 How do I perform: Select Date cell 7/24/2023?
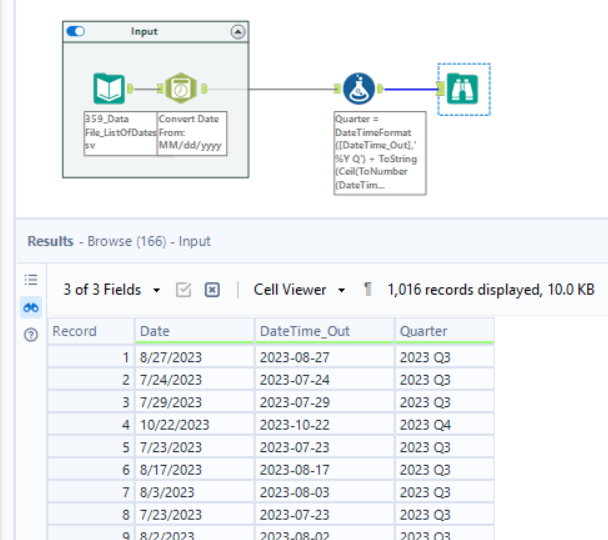[x=195, y=380]
